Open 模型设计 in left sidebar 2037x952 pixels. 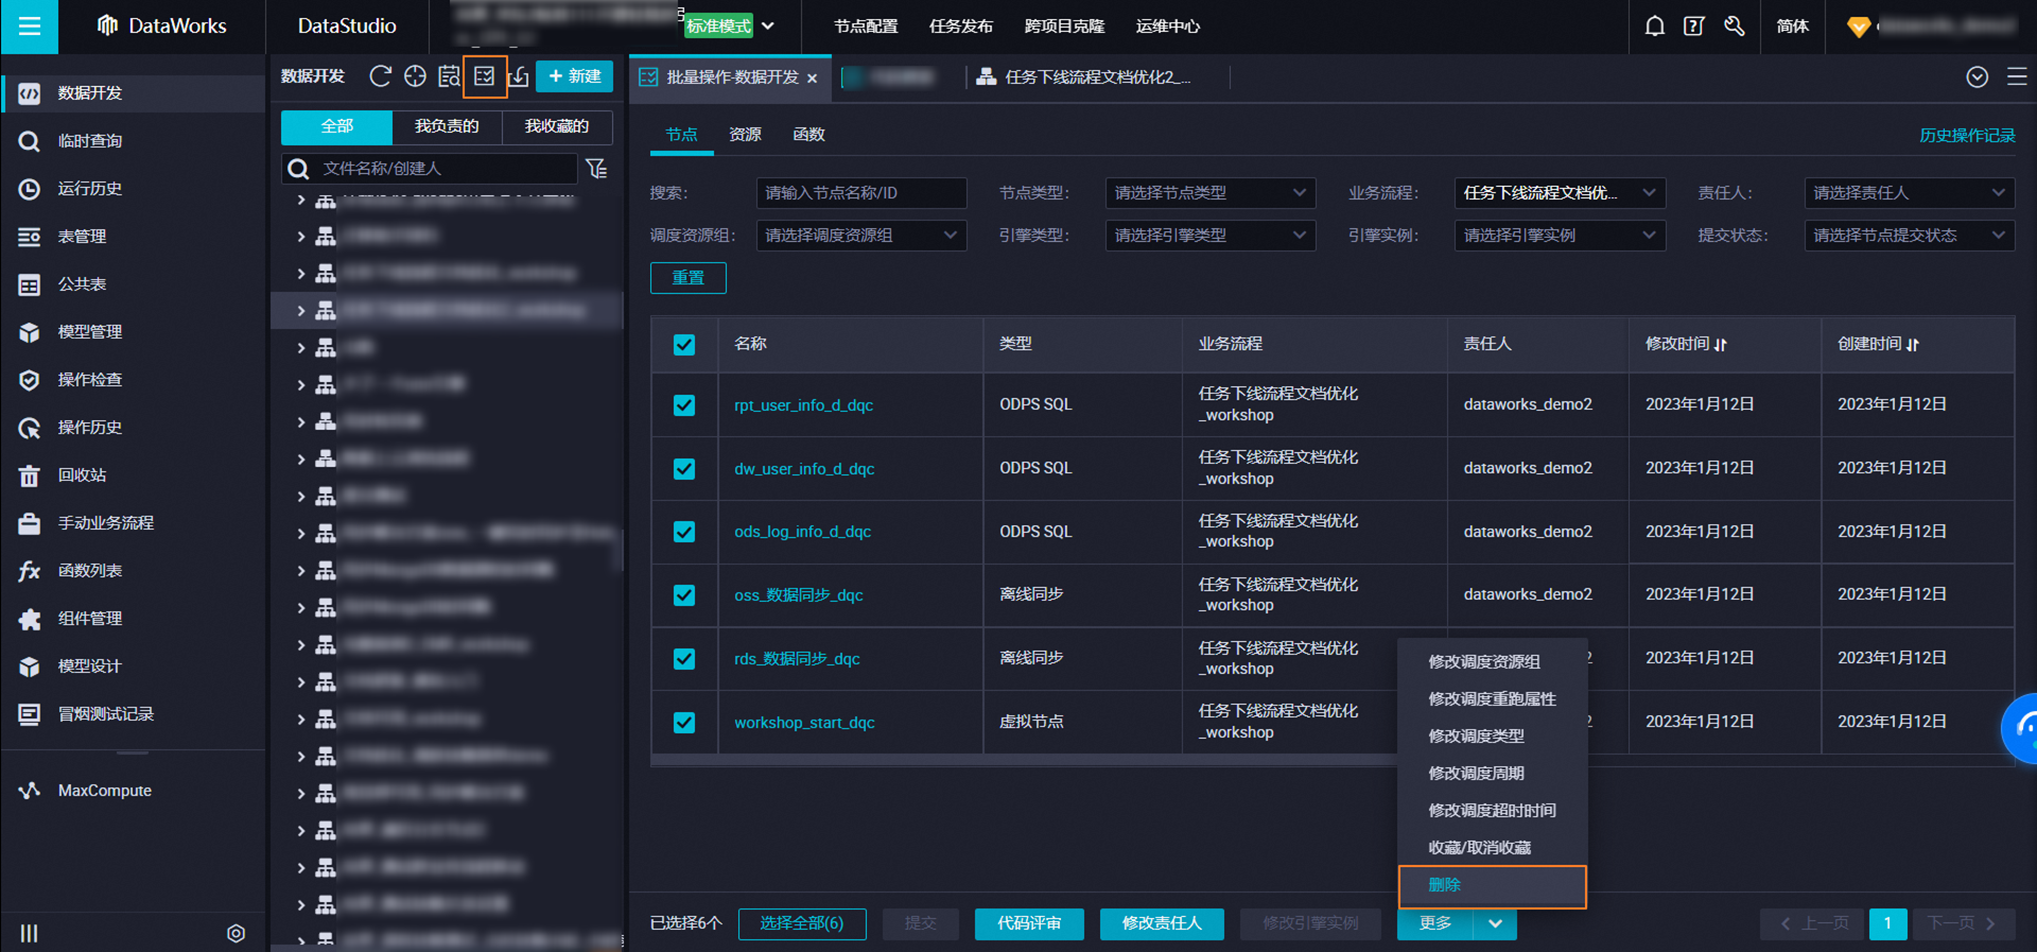[133, 666]
